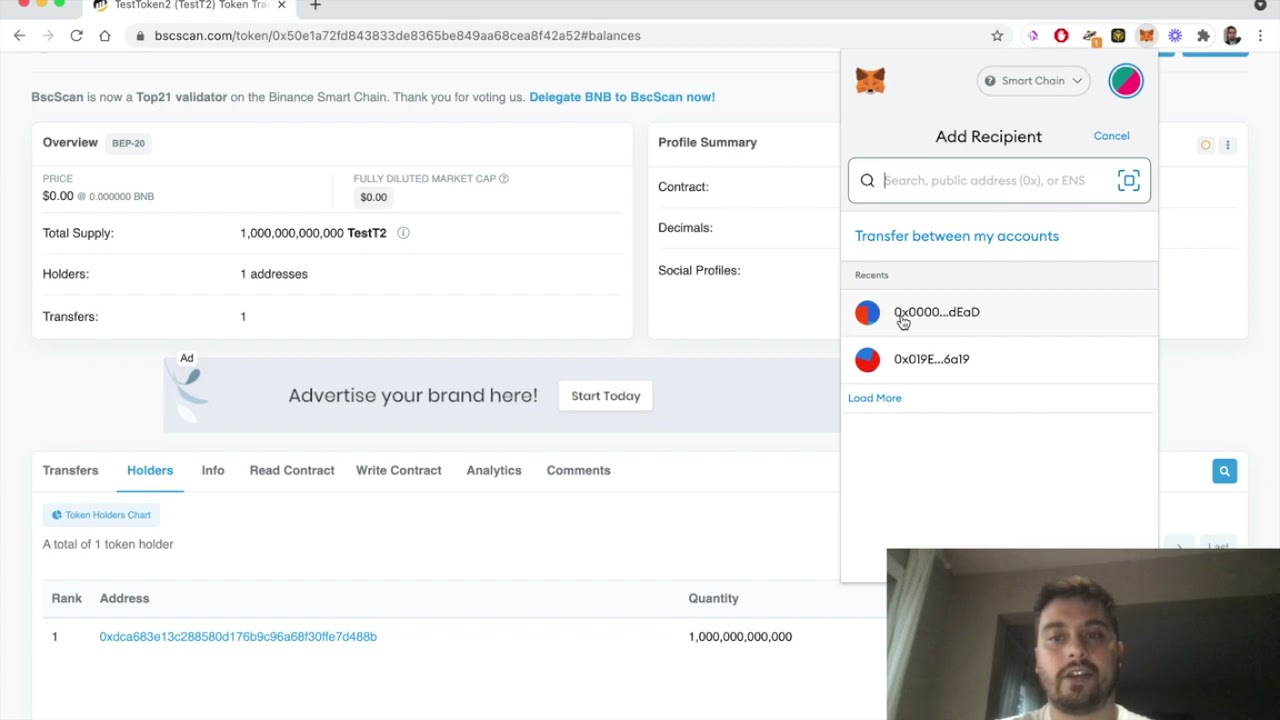The height and width of the screenshot is (720, 1280).
Task: Click Delegate BNB to BscScan now link
Action: [622, 97]
